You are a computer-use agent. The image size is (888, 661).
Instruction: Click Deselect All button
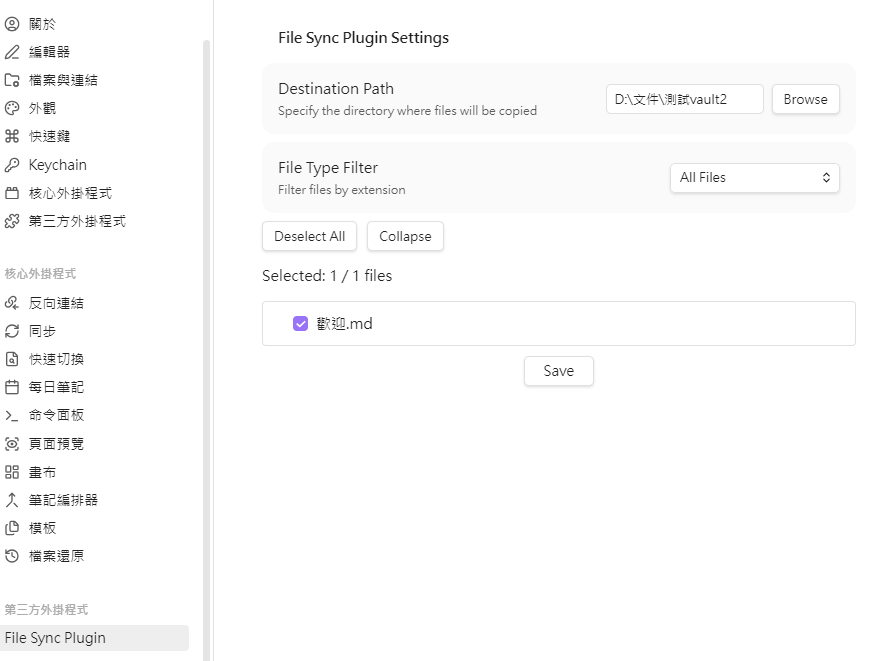pos(309,237)
